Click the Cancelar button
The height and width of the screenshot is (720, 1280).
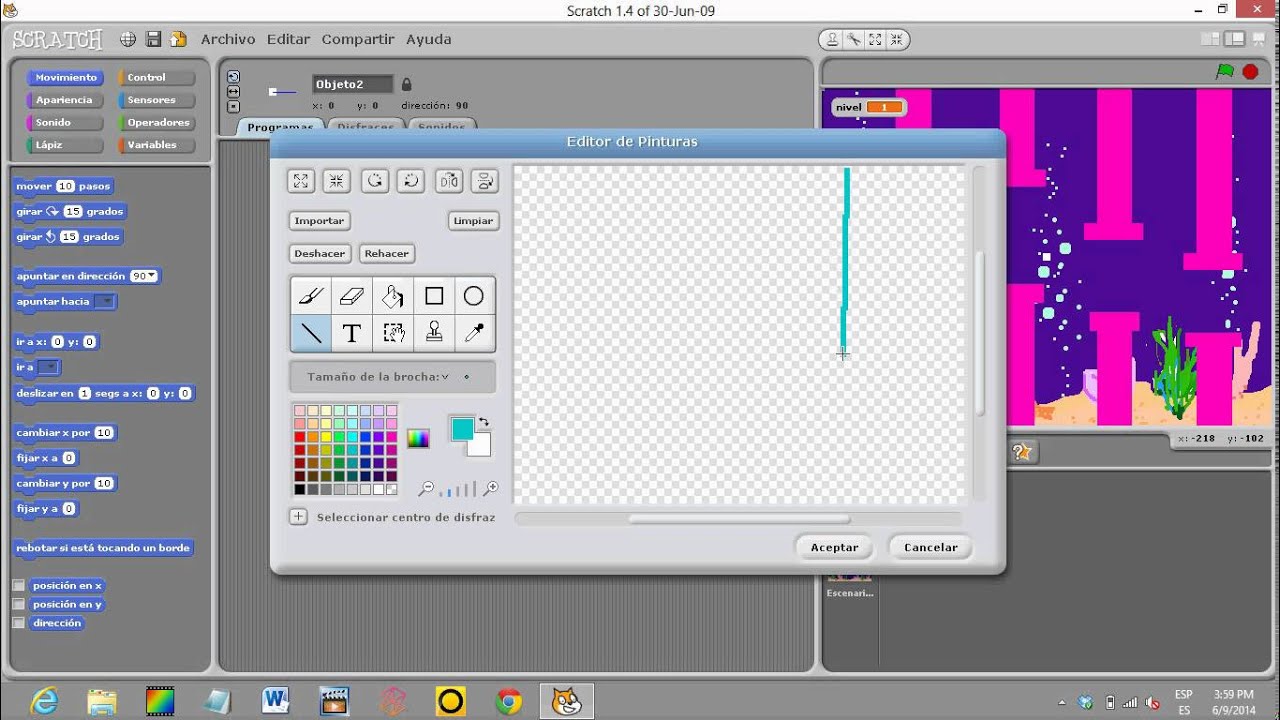click(931, 547)
